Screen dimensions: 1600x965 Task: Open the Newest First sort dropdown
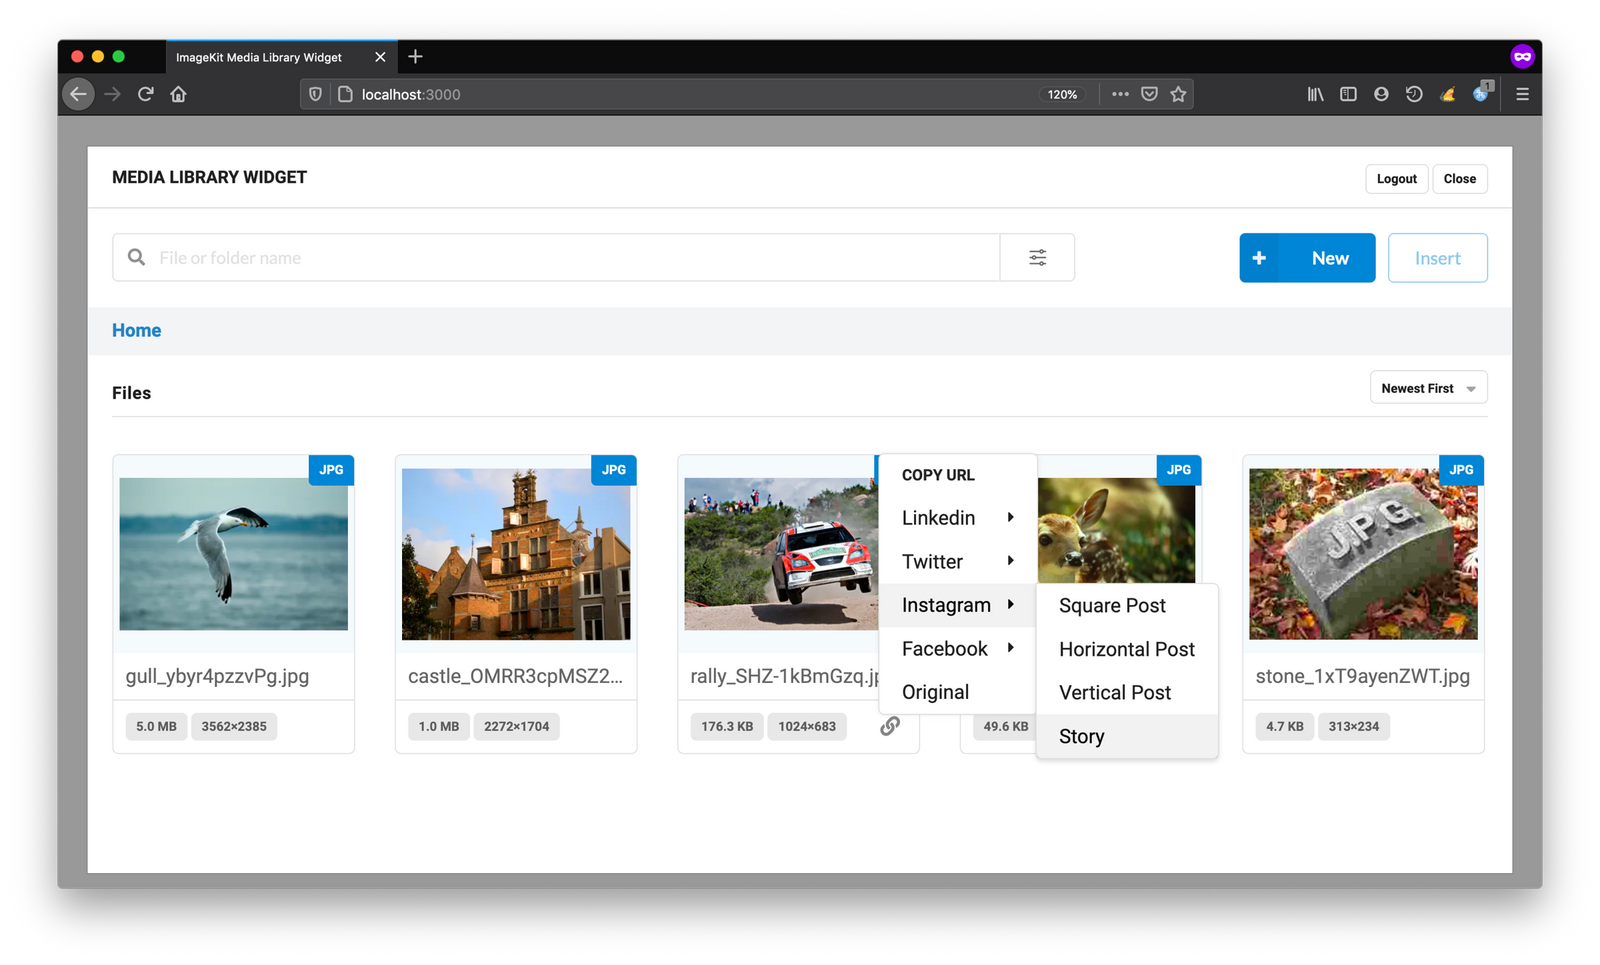(x=1428, y=387)
